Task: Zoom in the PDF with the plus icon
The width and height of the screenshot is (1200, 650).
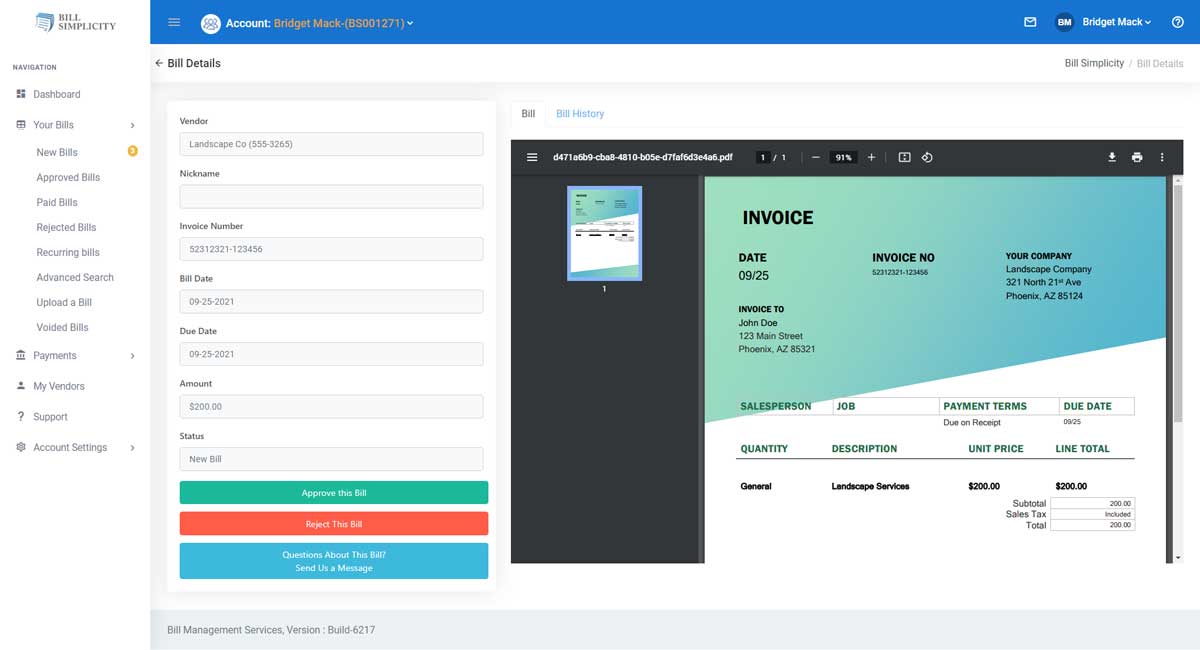Action: tap(871, 157)
